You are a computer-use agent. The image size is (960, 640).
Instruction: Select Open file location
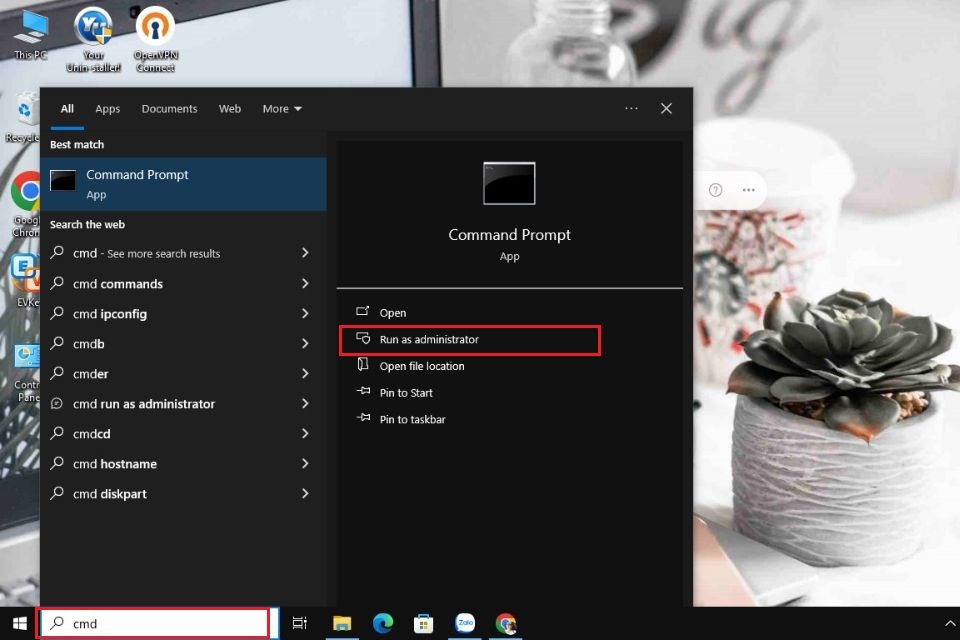pos(422,366)
